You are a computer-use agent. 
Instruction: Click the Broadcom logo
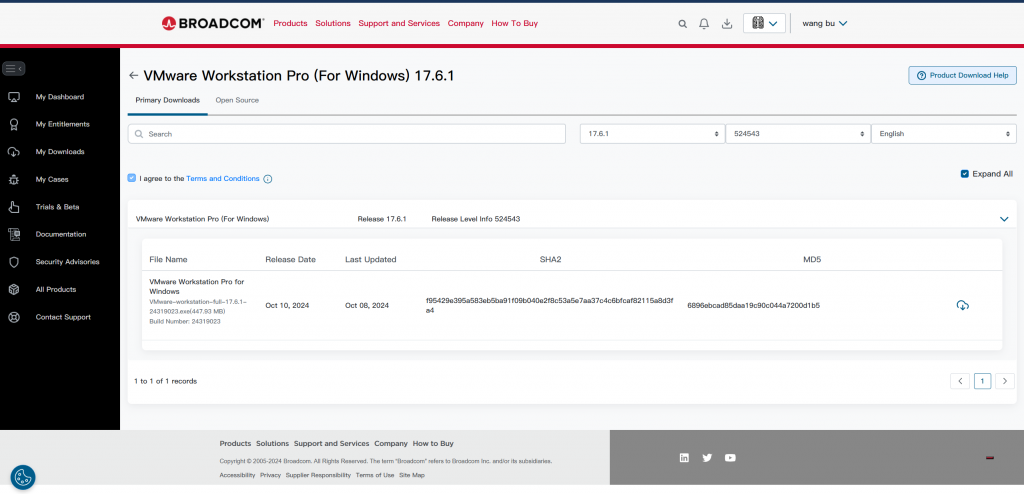213,24
